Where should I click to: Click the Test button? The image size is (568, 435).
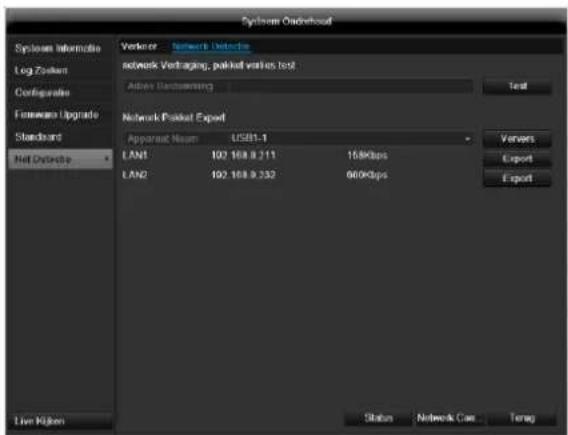517,86
